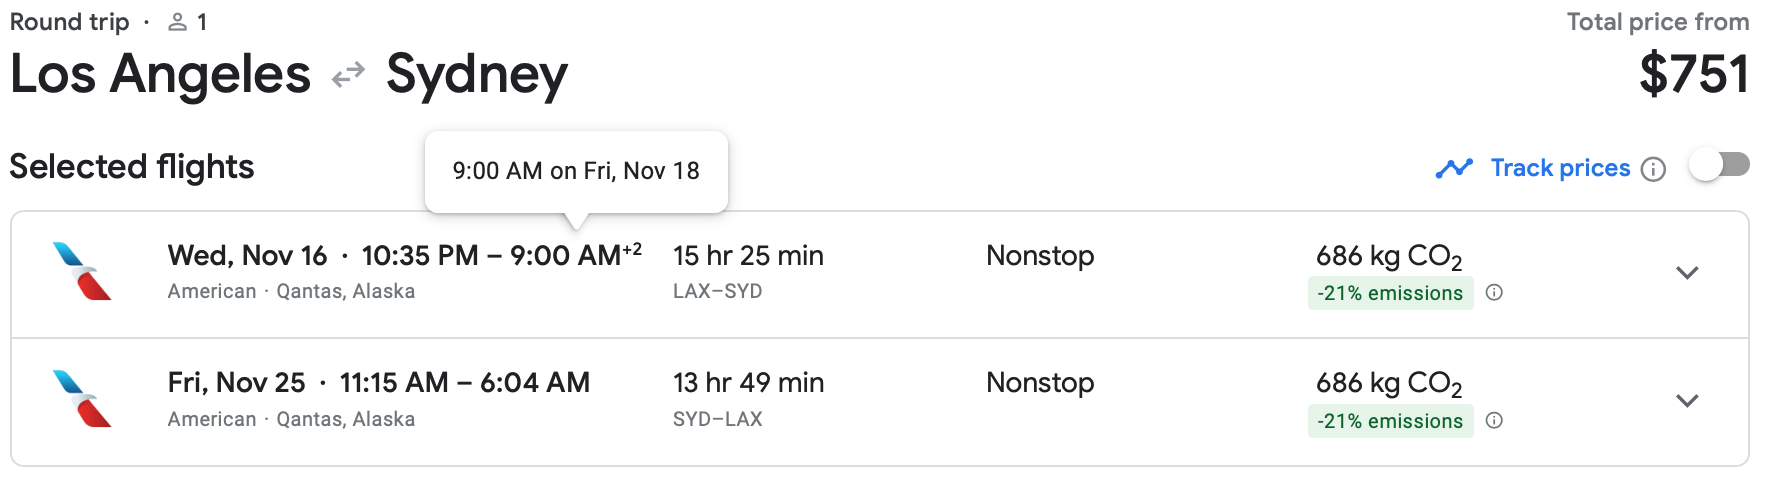Click the round trip swap arrows icon
The width and height of the screenshot is (1770, 496).
coord(348,75)
